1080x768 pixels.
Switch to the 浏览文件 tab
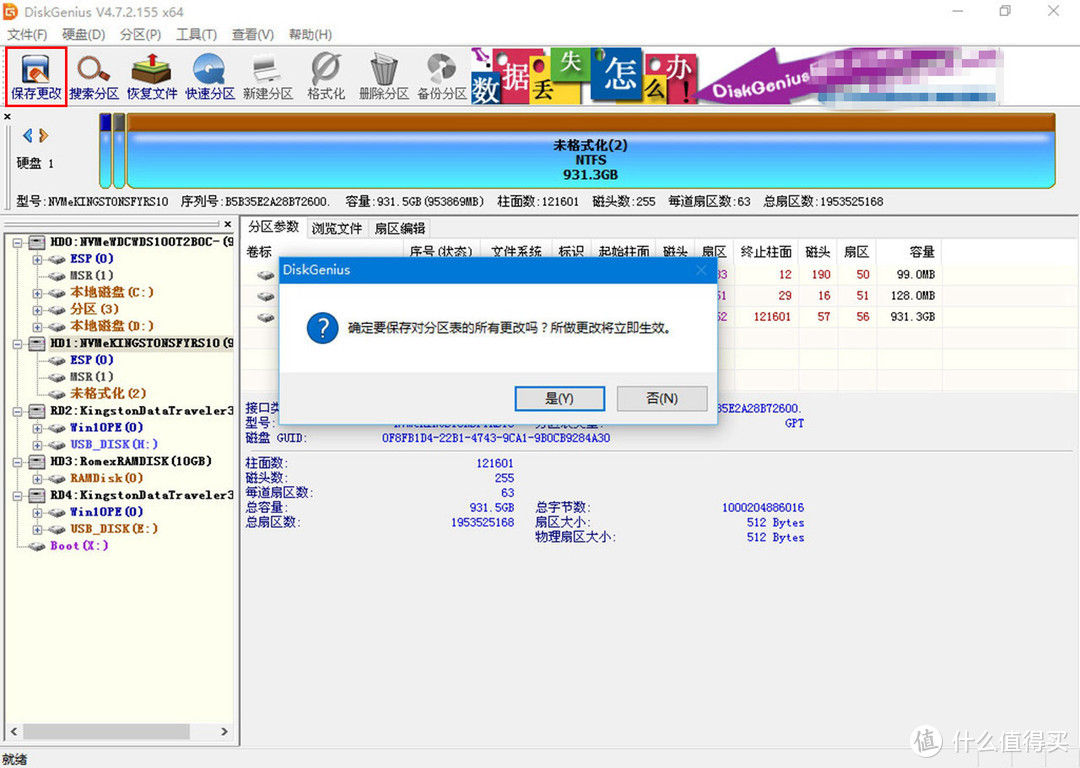click(x=337, y=228)
